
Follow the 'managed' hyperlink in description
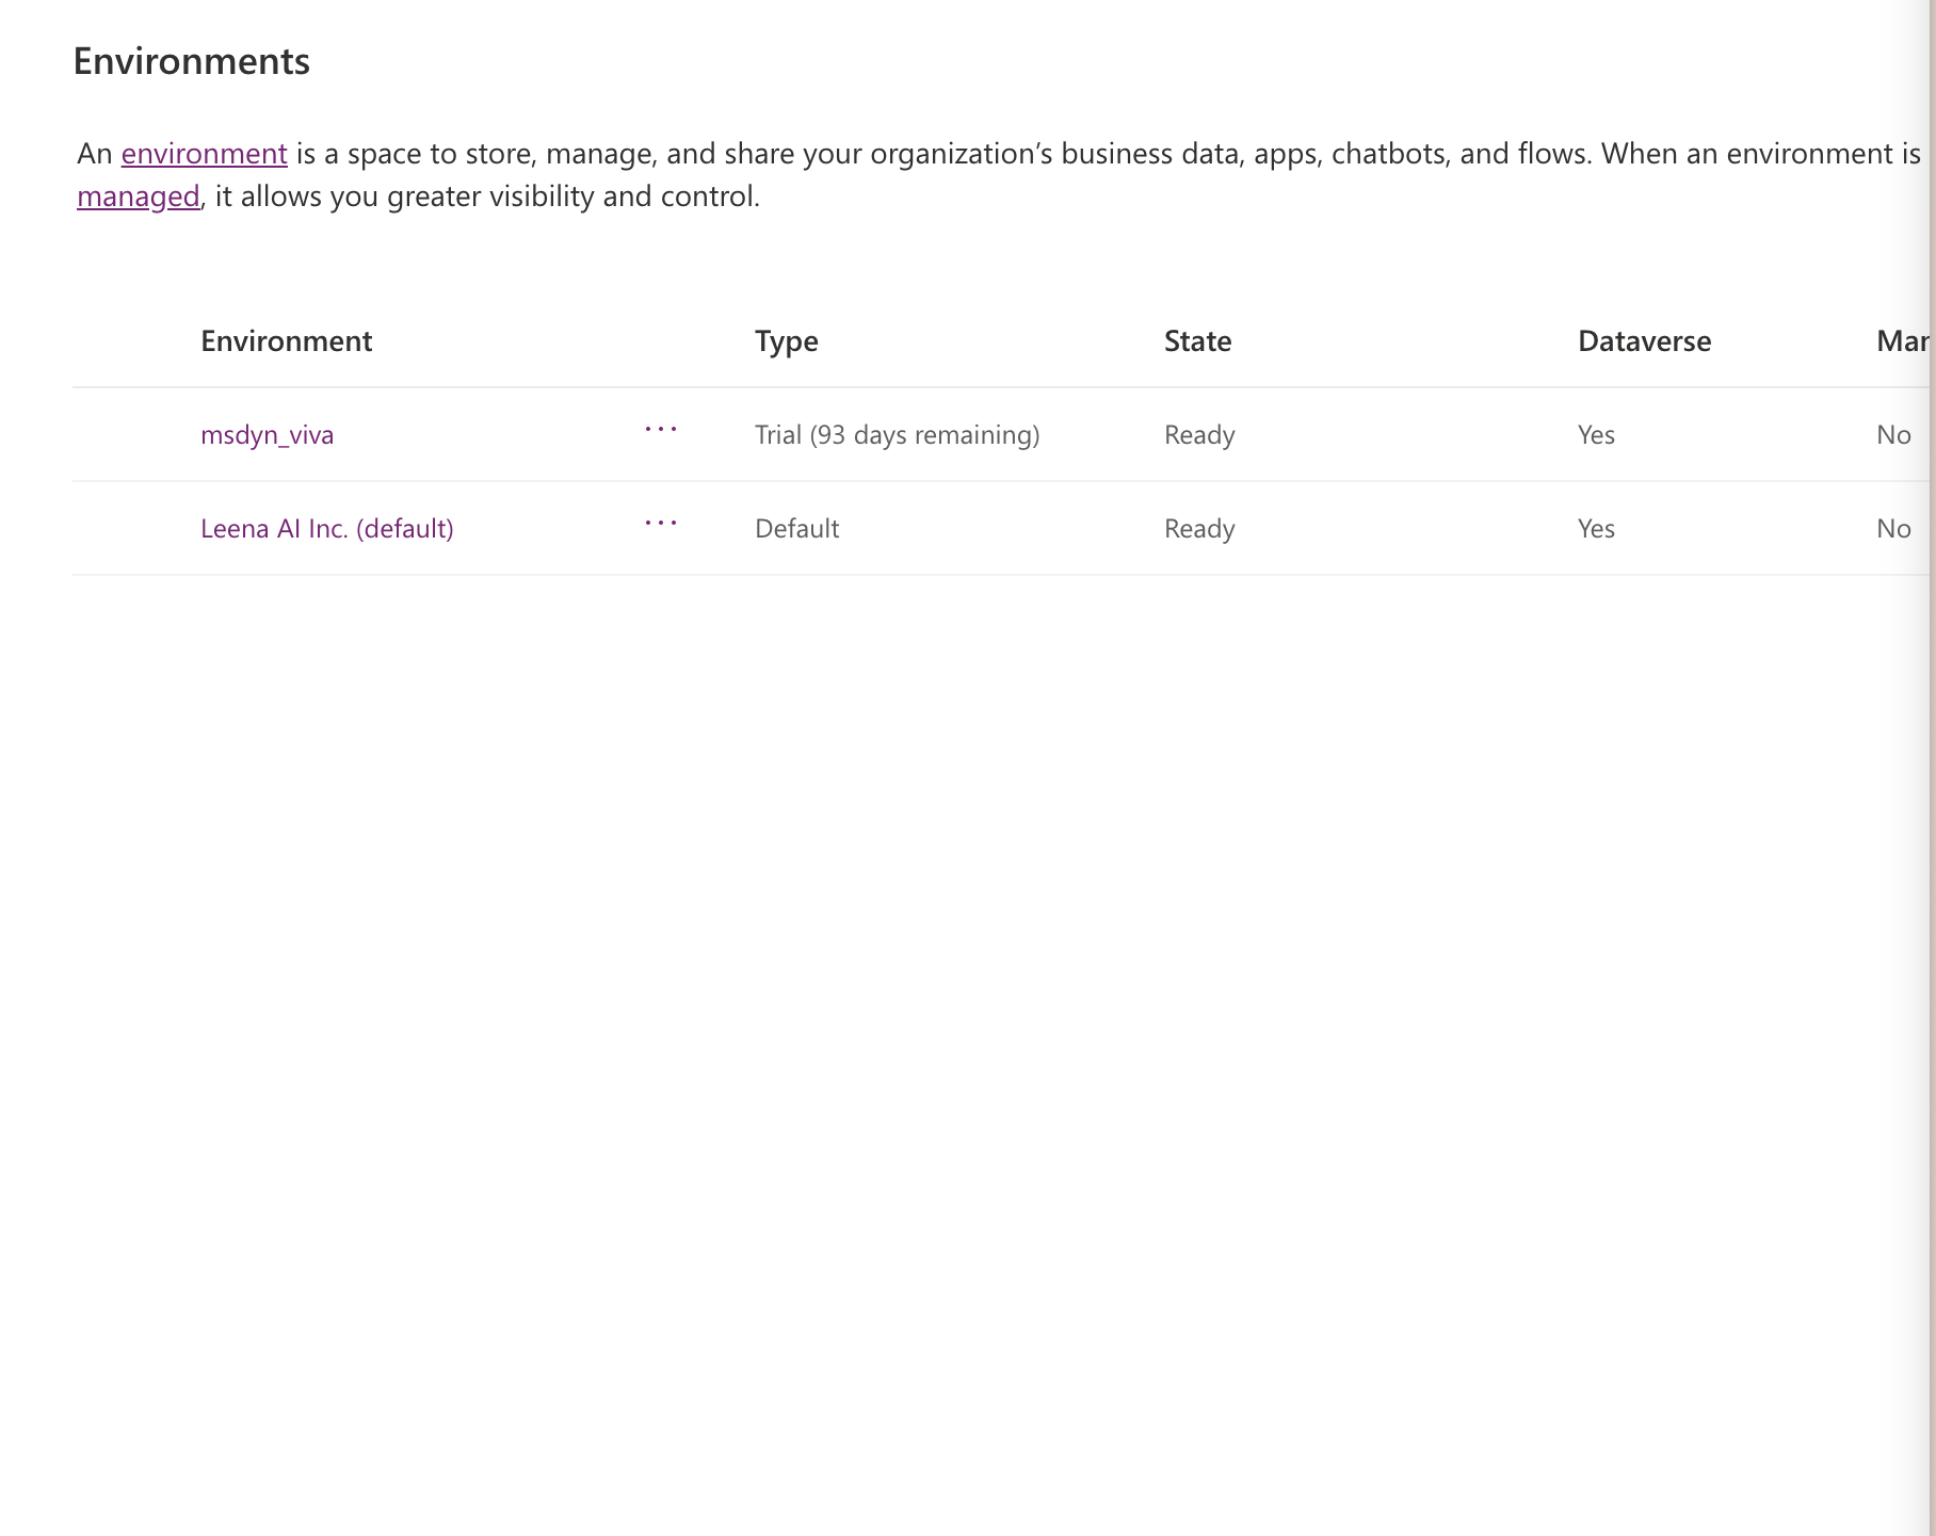pos(138,197)
